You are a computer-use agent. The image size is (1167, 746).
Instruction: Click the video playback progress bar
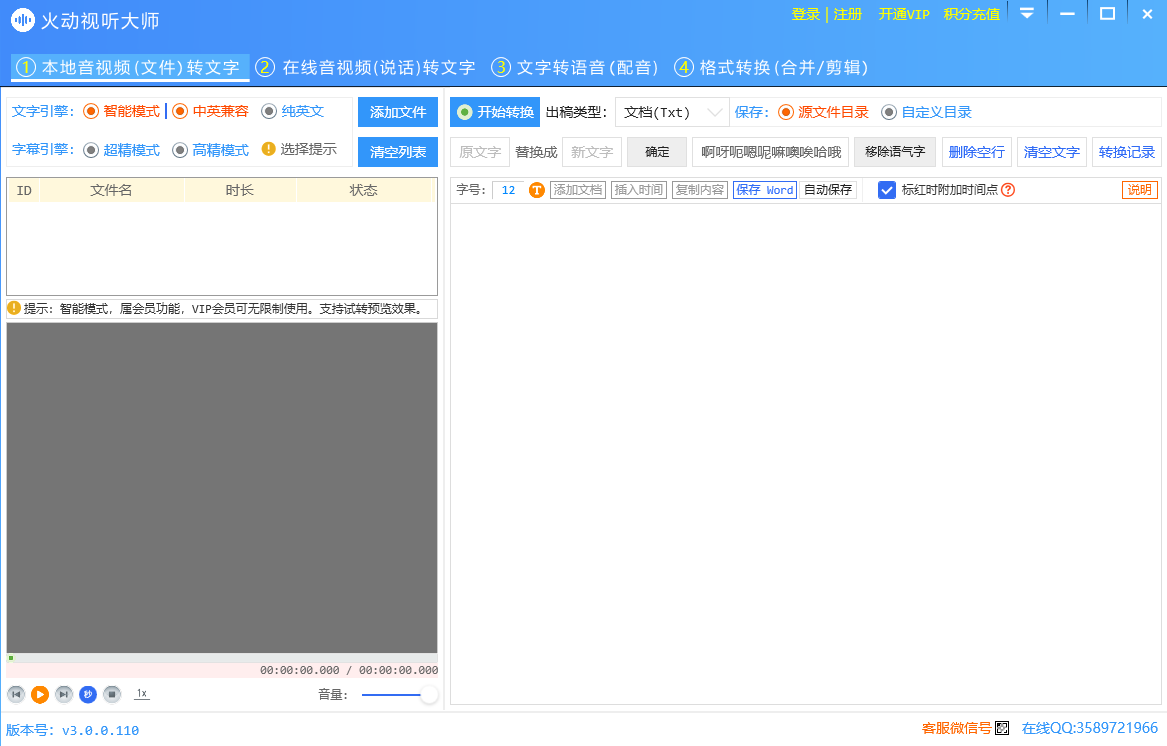coord(222,658)
